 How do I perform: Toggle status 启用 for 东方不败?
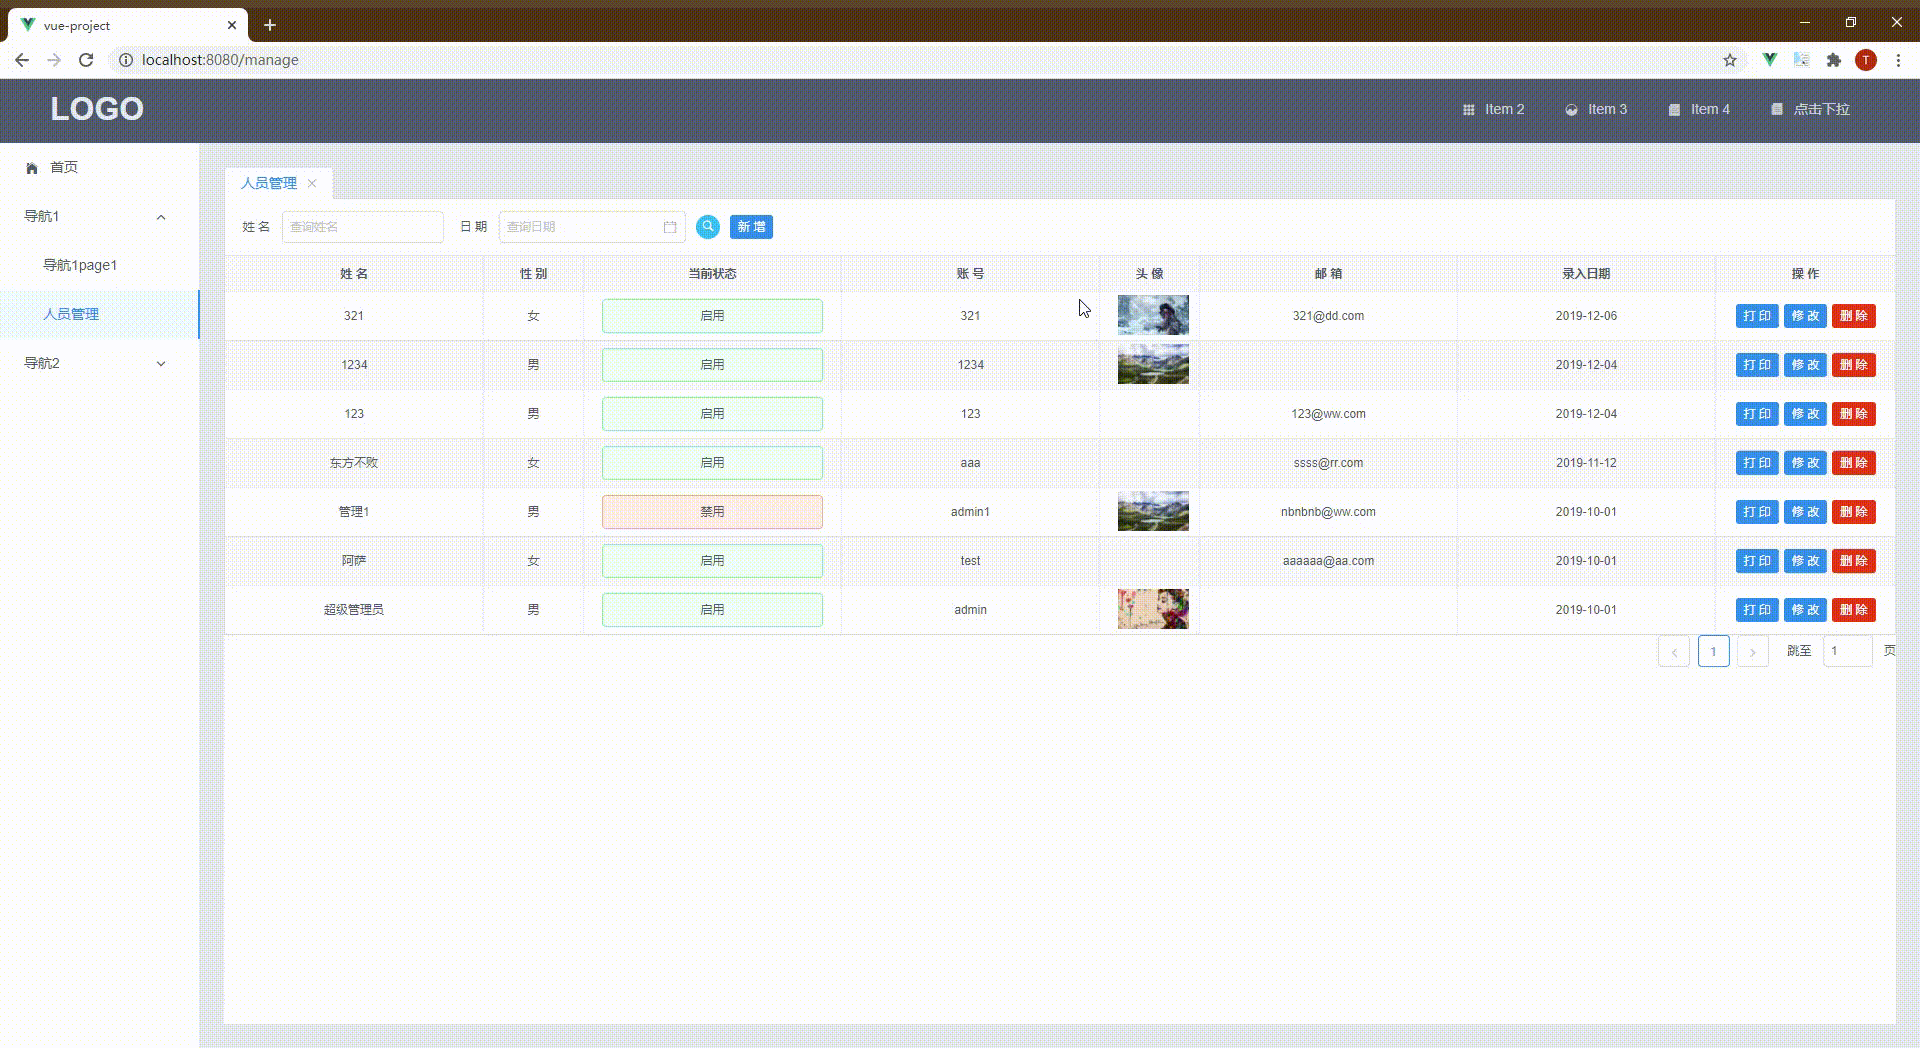(x=712, y=463)
